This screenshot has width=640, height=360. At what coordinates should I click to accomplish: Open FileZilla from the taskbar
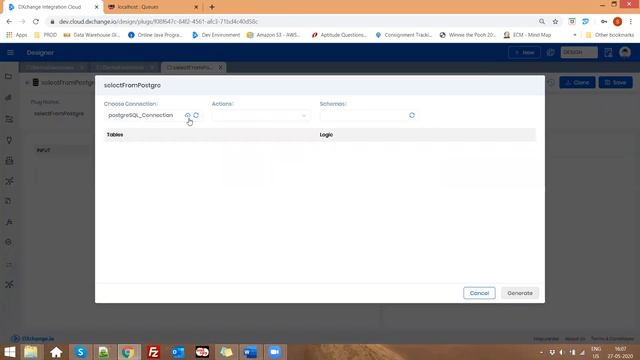click(x=153, y=352)
